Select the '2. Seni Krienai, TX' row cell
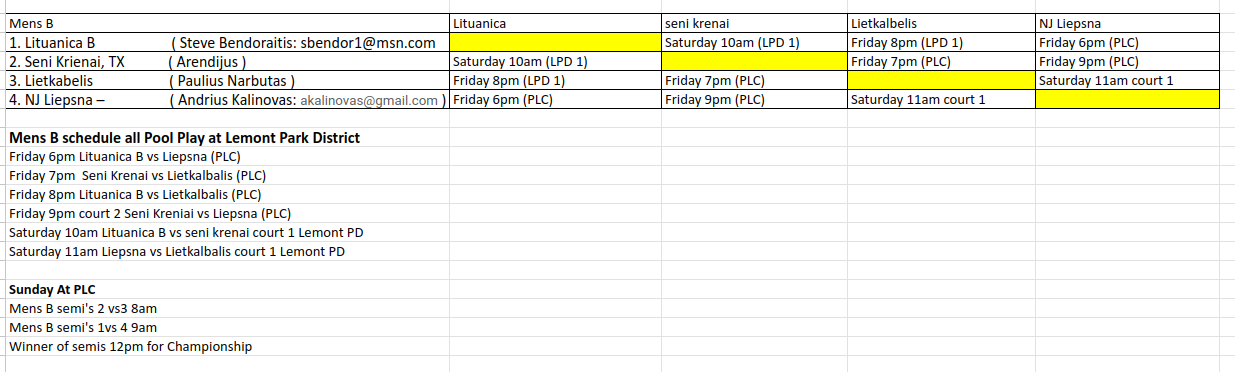The width and height of the screenshot is (1235, 372). coord(227,61)
